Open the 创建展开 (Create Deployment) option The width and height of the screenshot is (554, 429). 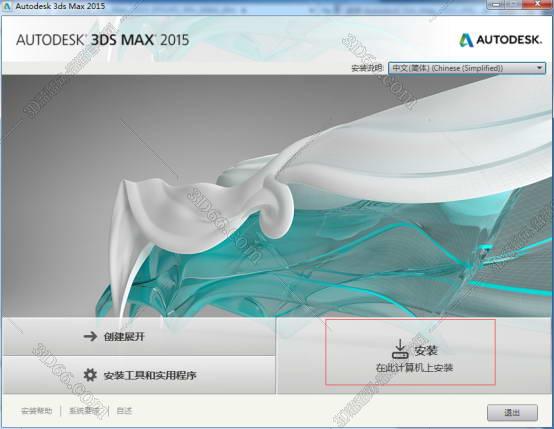[x=138, y=336]
